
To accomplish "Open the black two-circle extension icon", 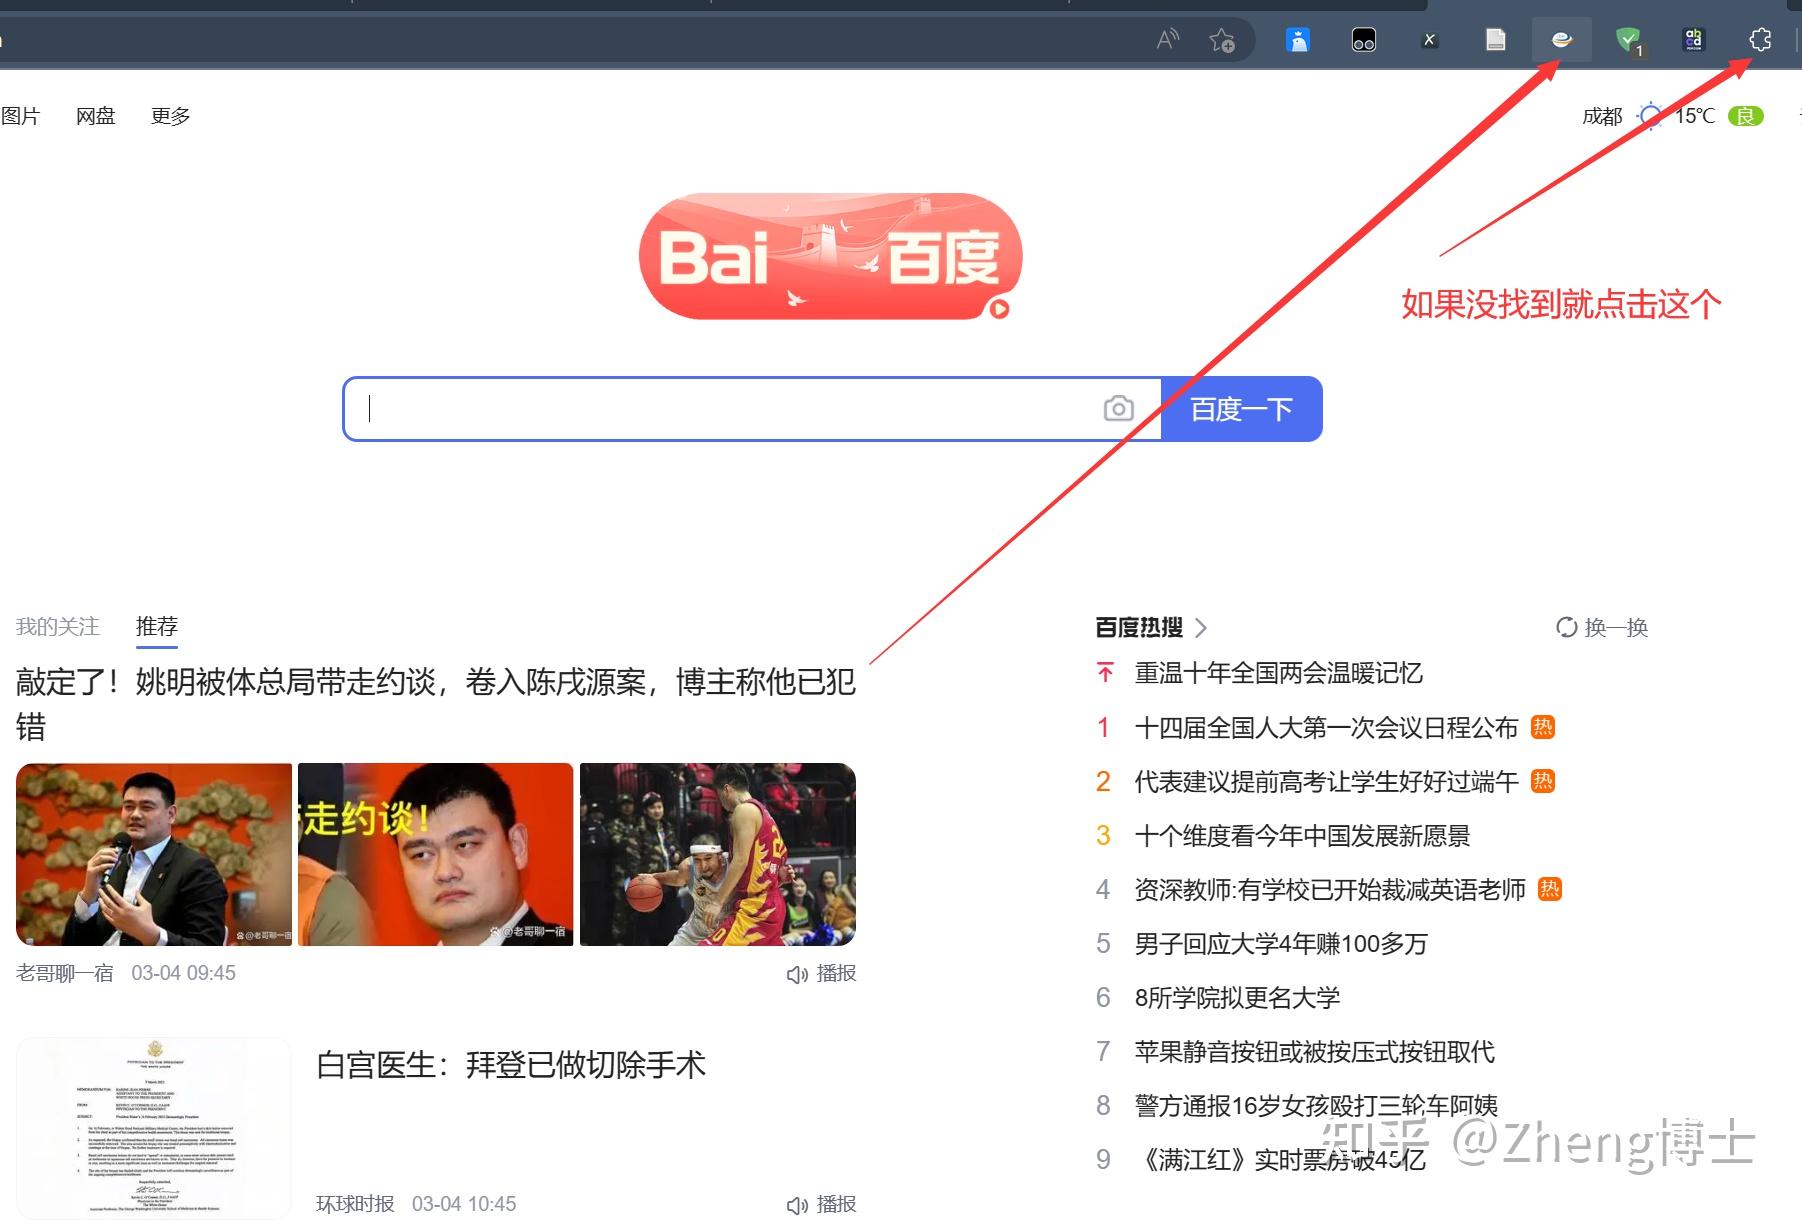I will pos(1364,40).
